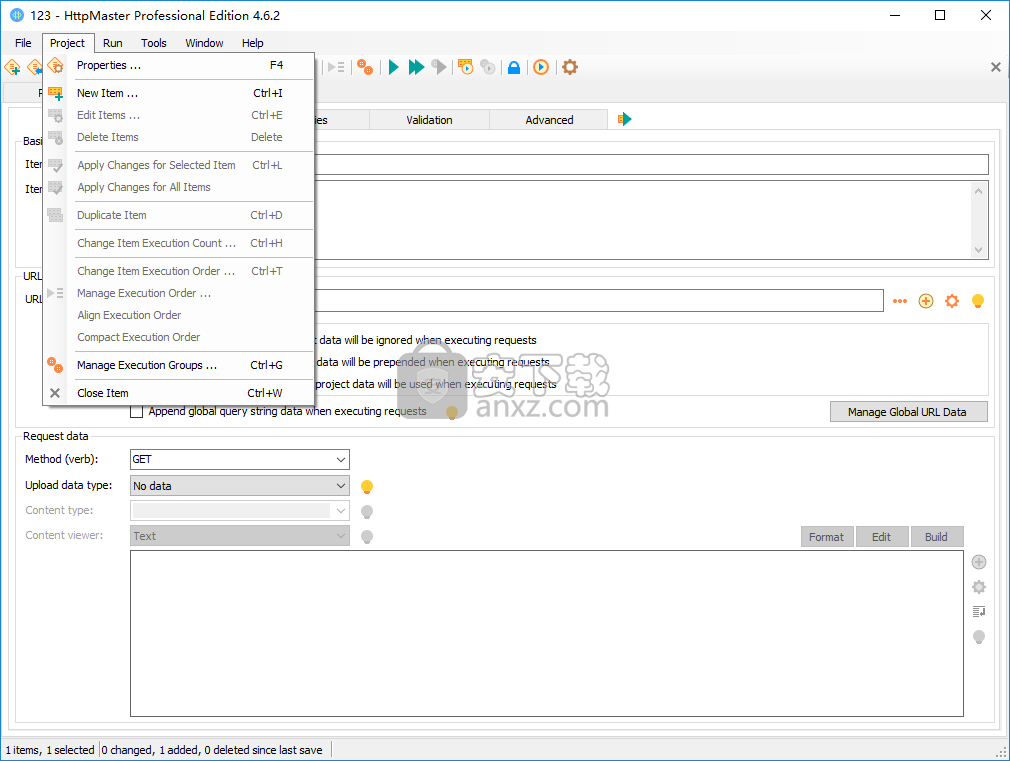The image size is (1010, 761).
Task: Click the Project menu header
Action: (x=68, y=43)
